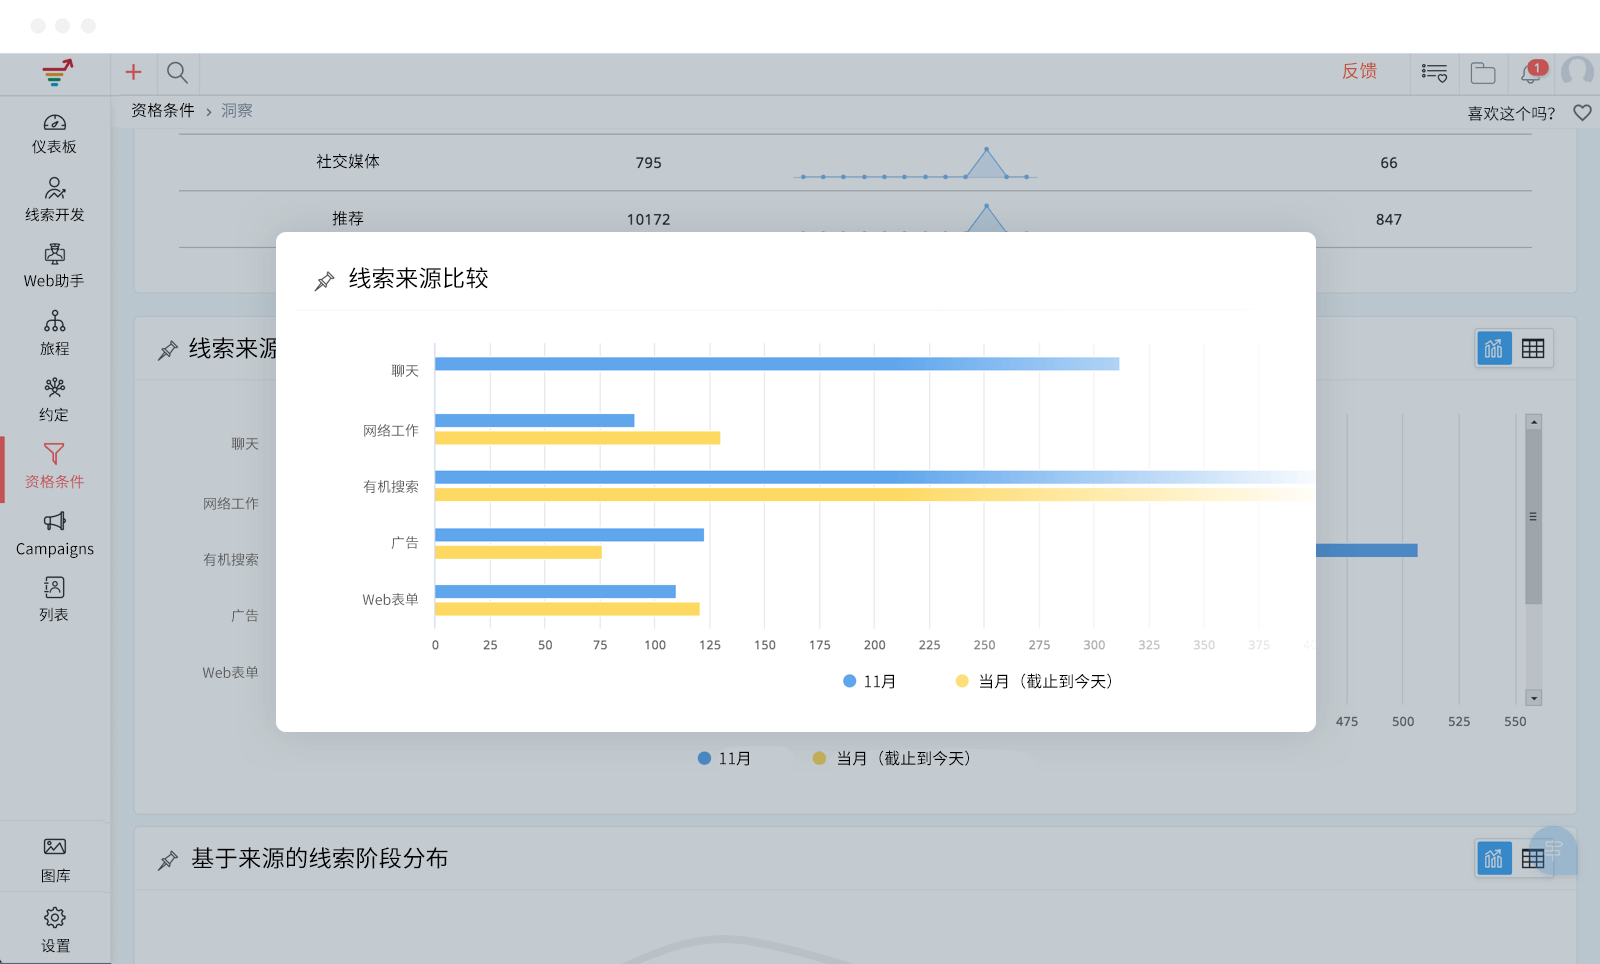This screenshot has height=964, width=1600.
Task: Open the 仪表板 dashboard panel
Action: 55,133
